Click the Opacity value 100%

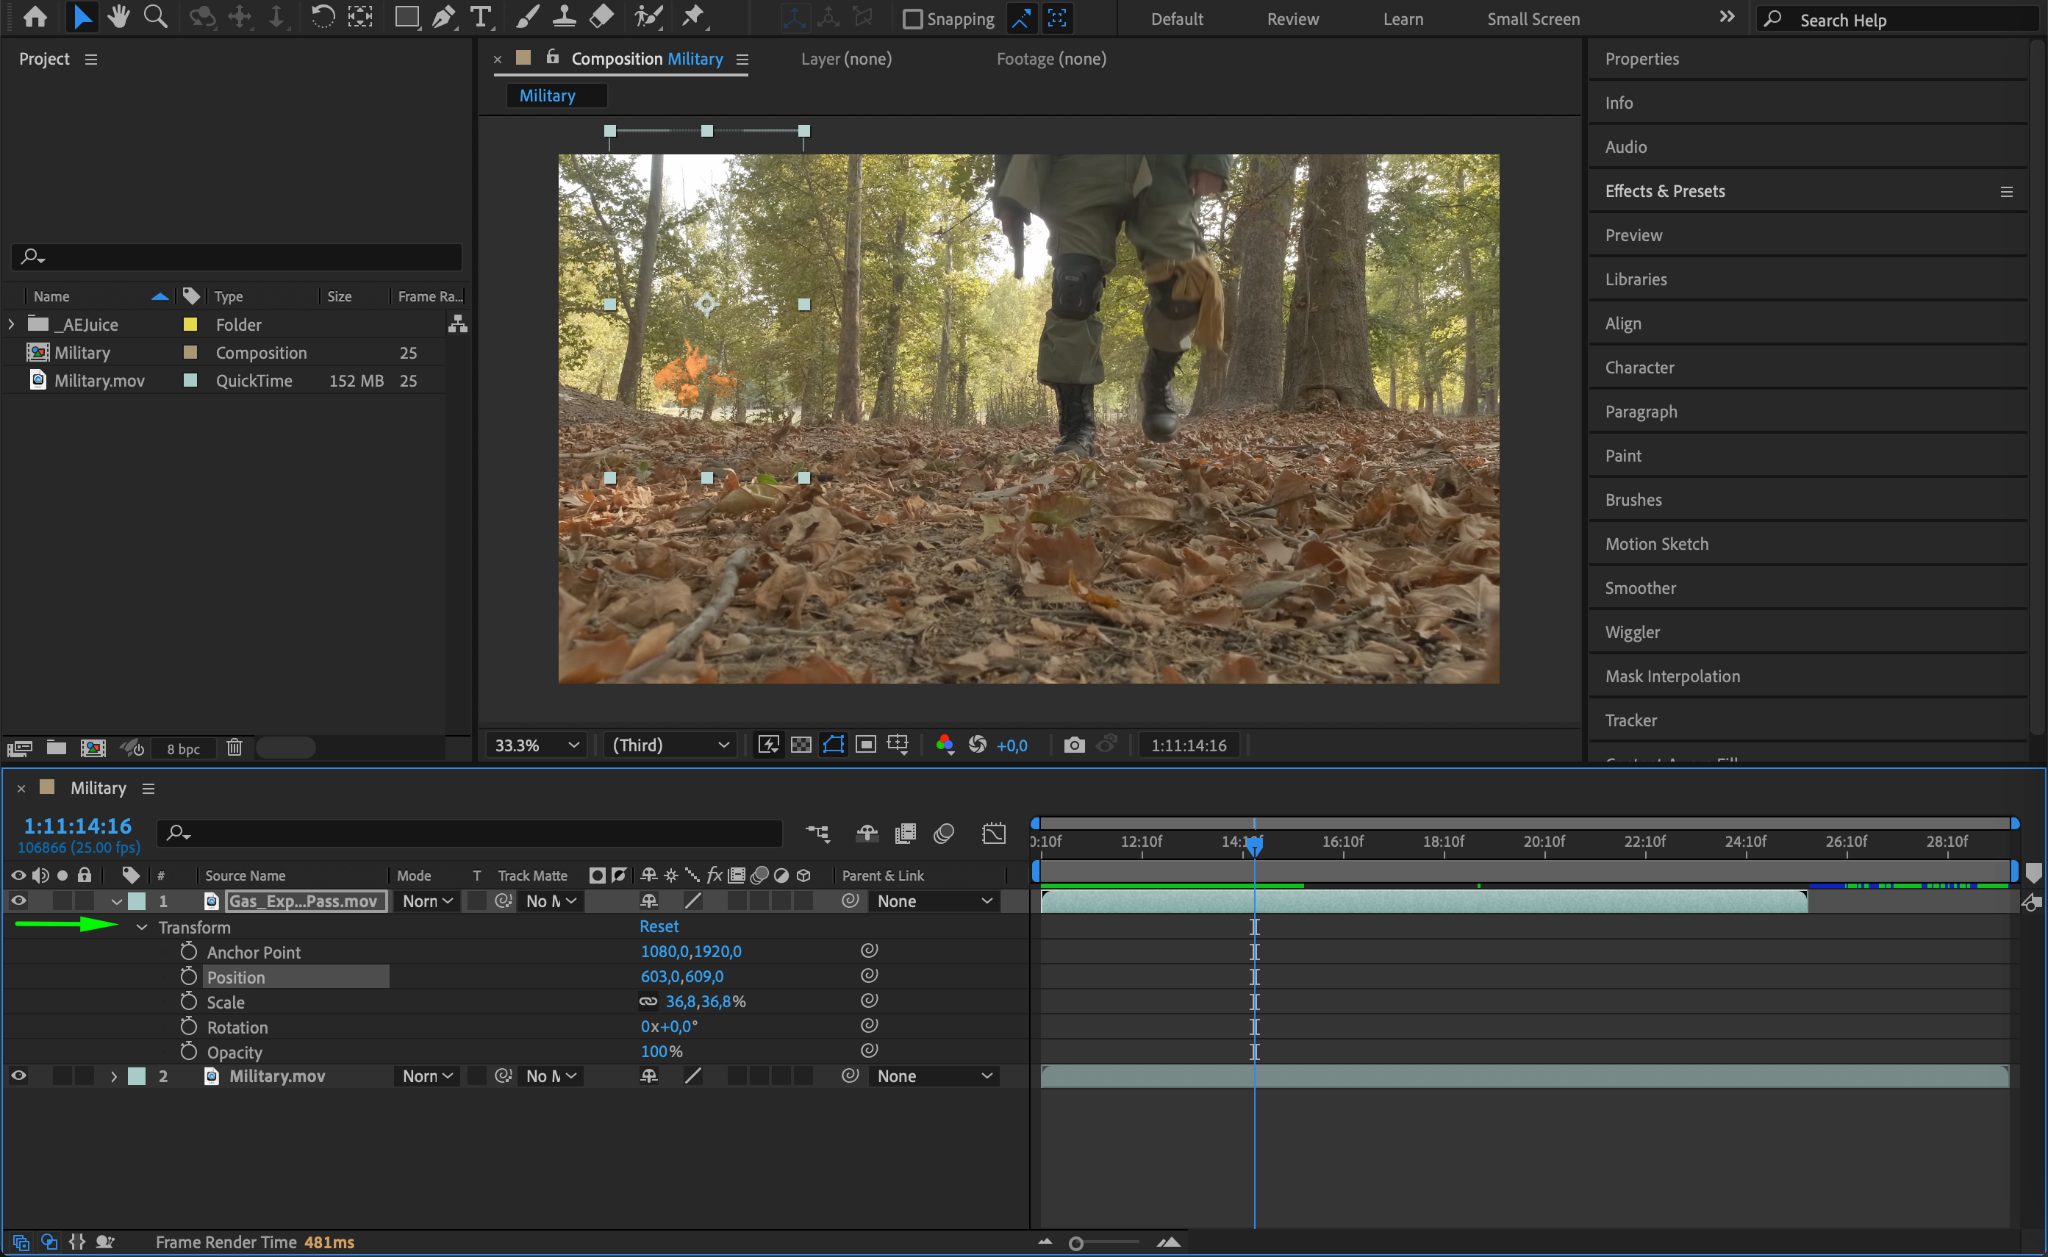pyautogui.click(x=661, y=1052)
